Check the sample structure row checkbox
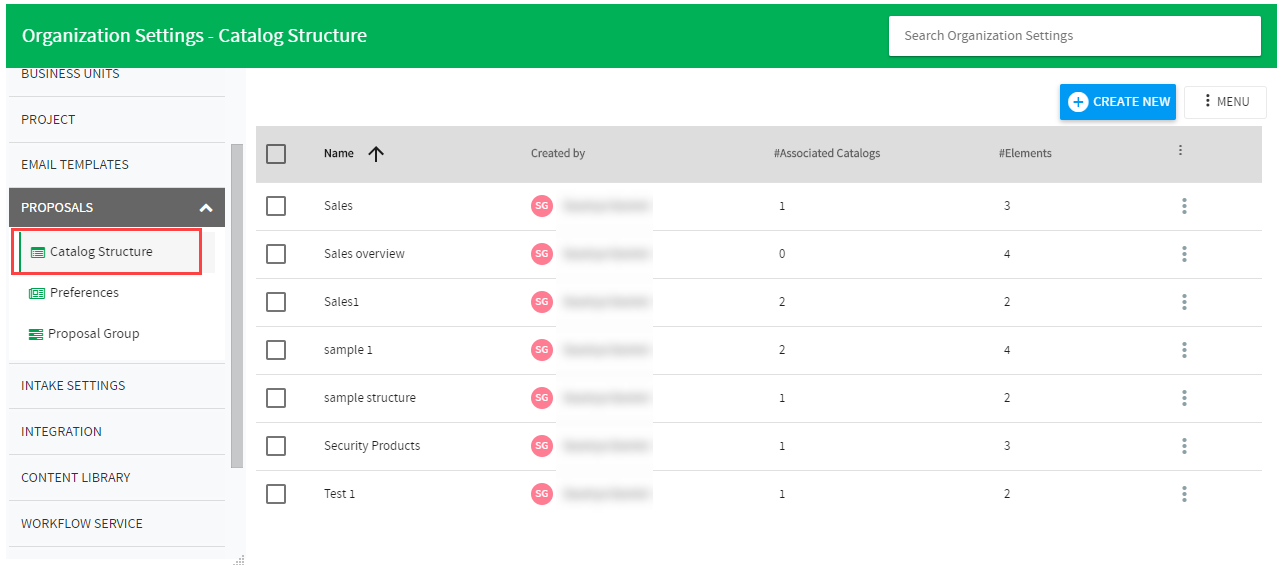This screenshot has width=1283, height=565. (x=276, y=398)
